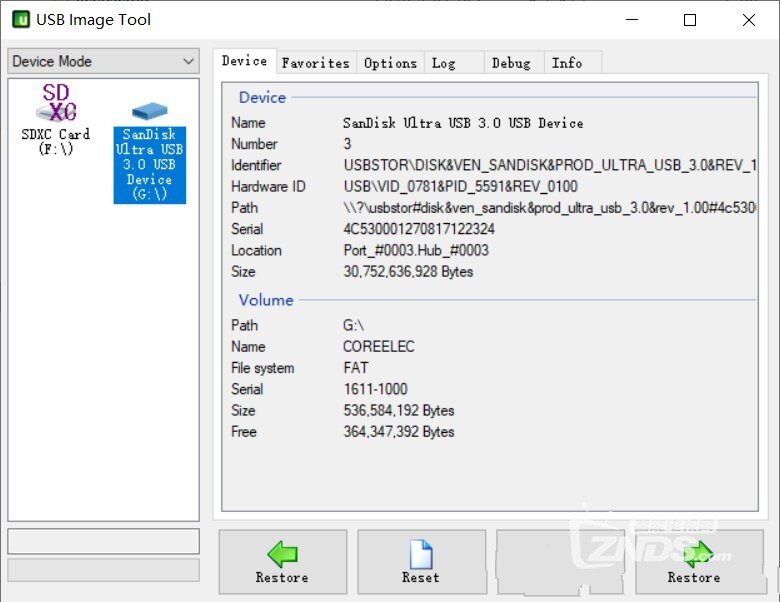The height and width of the screenshot is (602, 780).
Task: Click Hardware ID value USB\VID_0781&PID_5591&REV_0100
Action: tap(461, 187)
